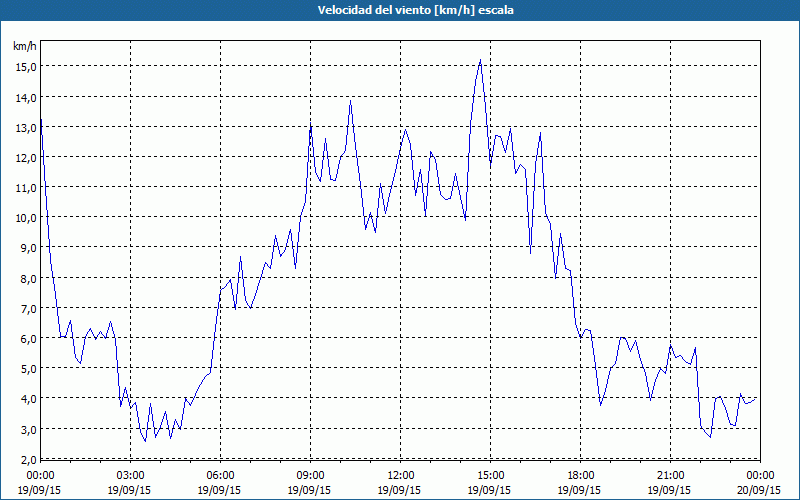The height and width of the screenshot is (500, 800).
Task: Click the 6,0 y-axis label
Action: point(28,339)
